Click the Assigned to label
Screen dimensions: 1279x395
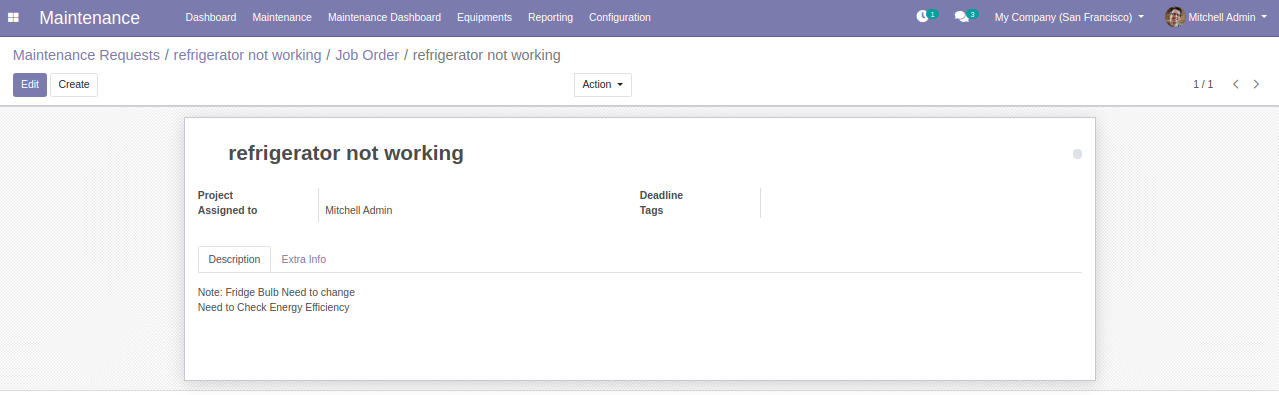(227, 210)
